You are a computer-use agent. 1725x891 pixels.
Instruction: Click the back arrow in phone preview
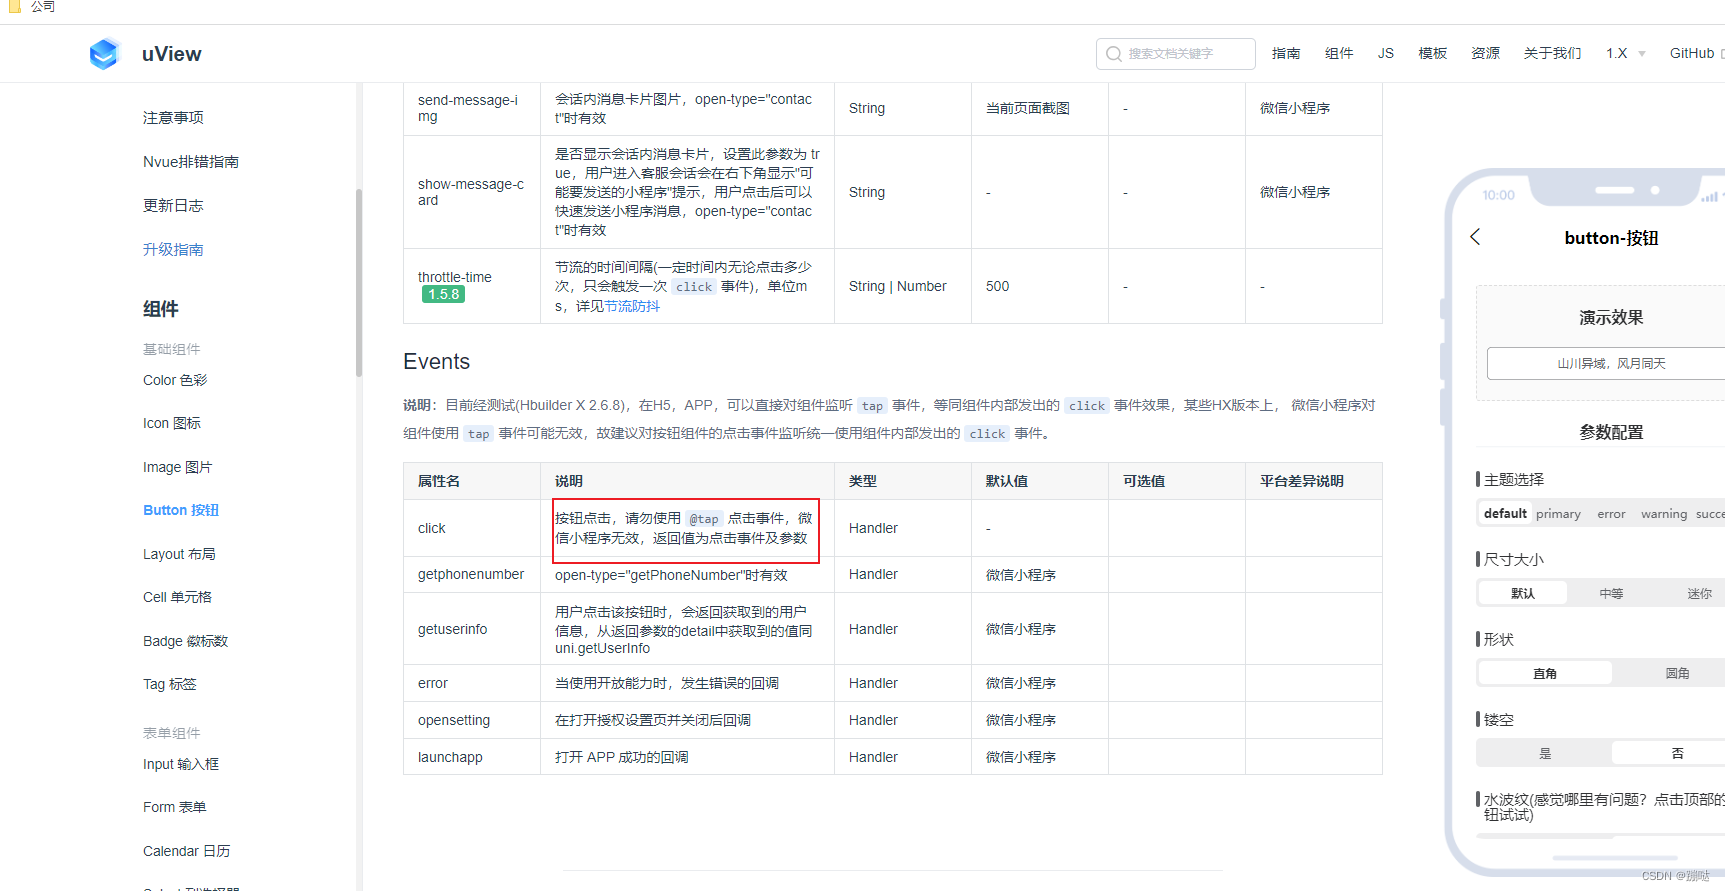pyautogui.click(x=1475, y=237)
